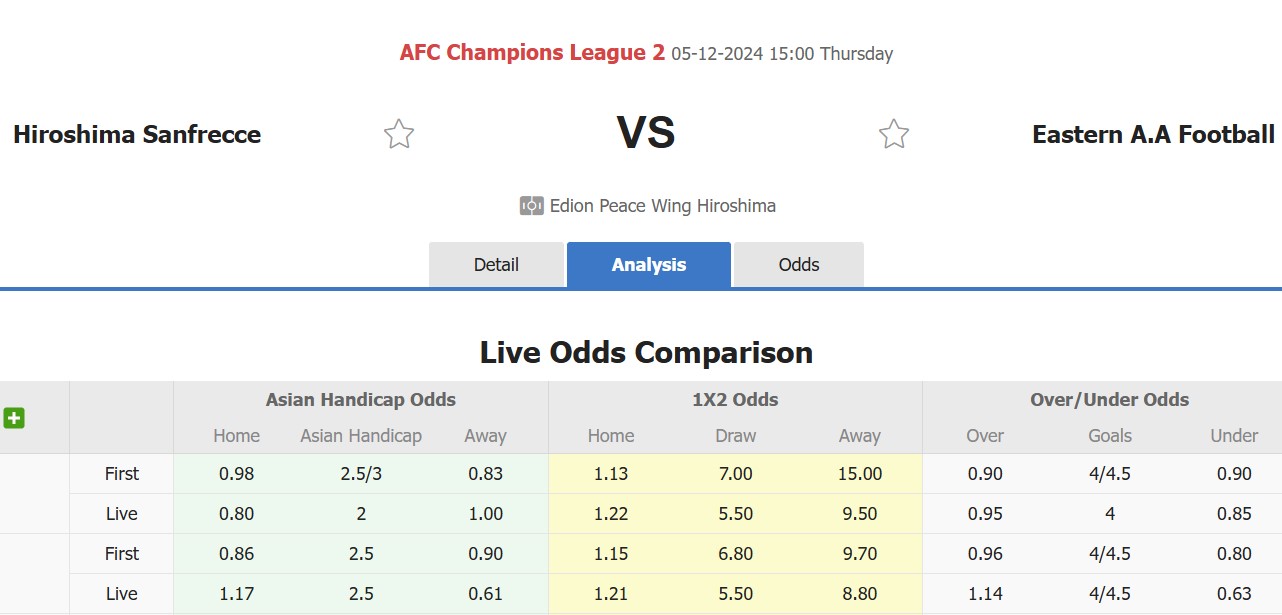
Task: Select the first-row draw odds 7.00
Action: pos(736,474)
